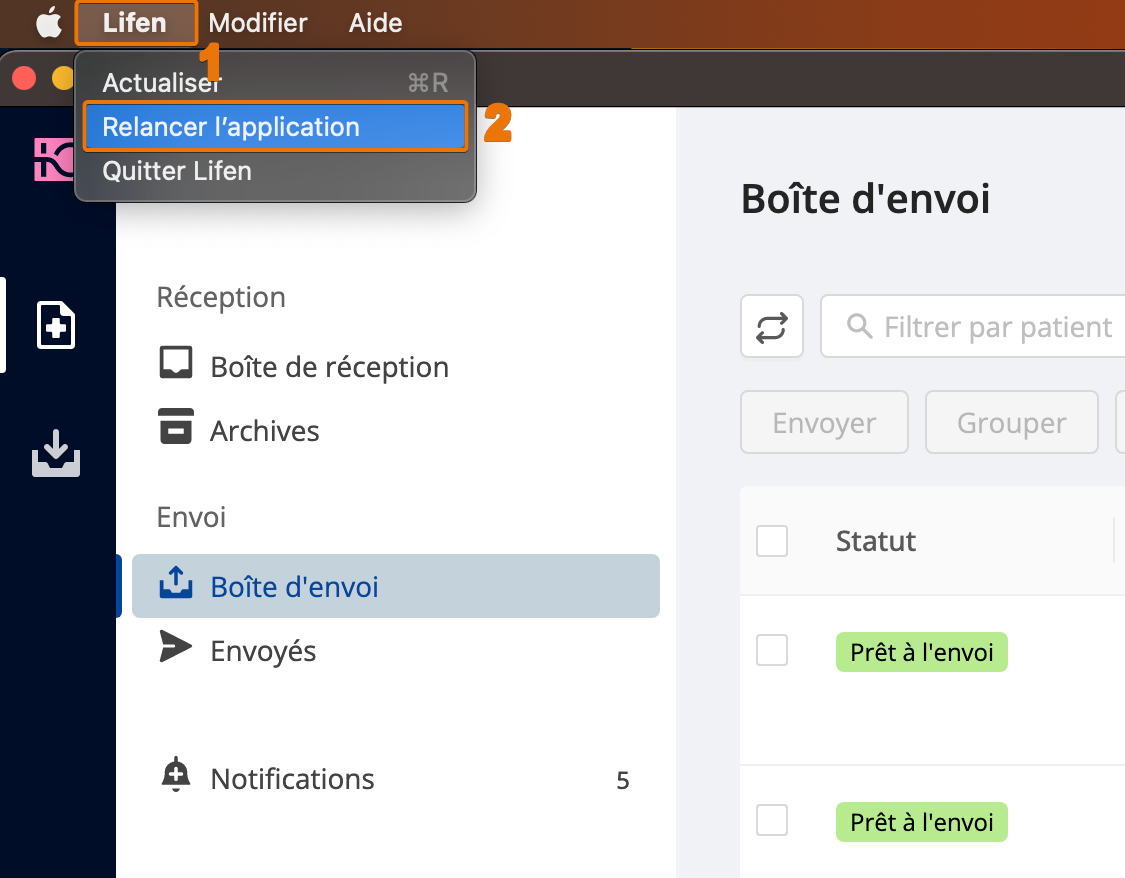Click the notifications count 5
Image resolution: width=1125 pixels, height=878 pixels.
(623, 780)
